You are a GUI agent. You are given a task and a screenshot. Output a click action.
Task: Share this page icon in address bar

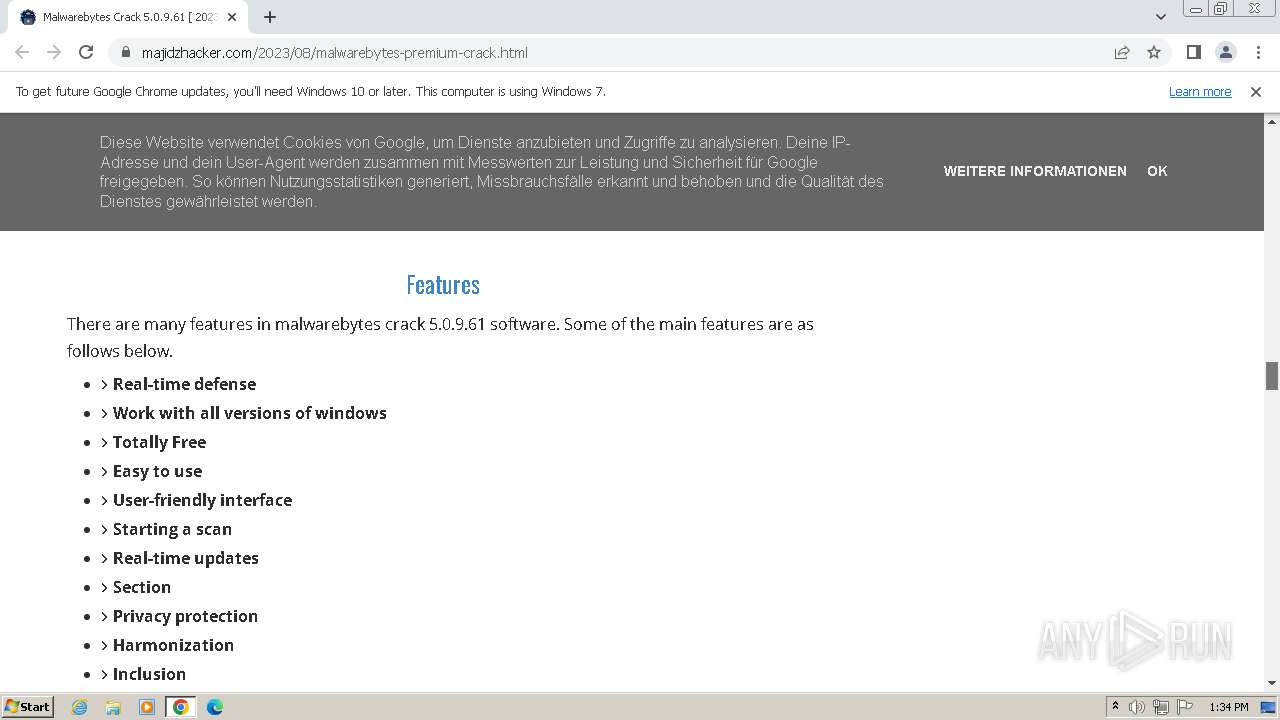click(1122, 52)
